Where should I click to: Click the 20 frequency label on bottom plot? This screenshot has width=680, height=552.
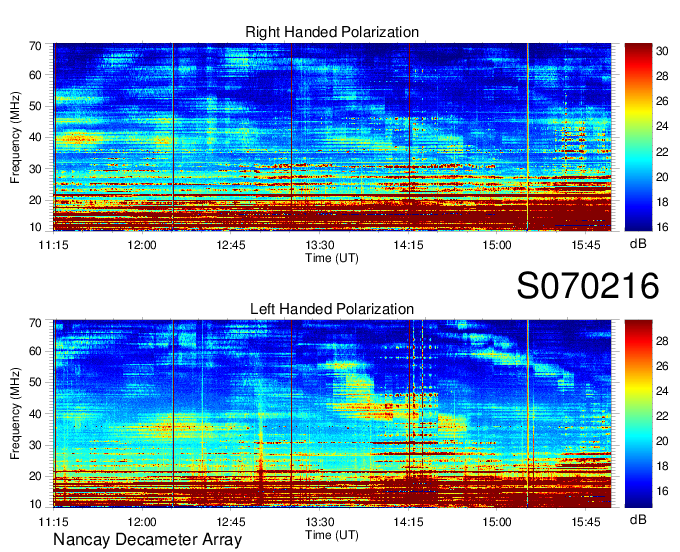[x=35, y=477]
